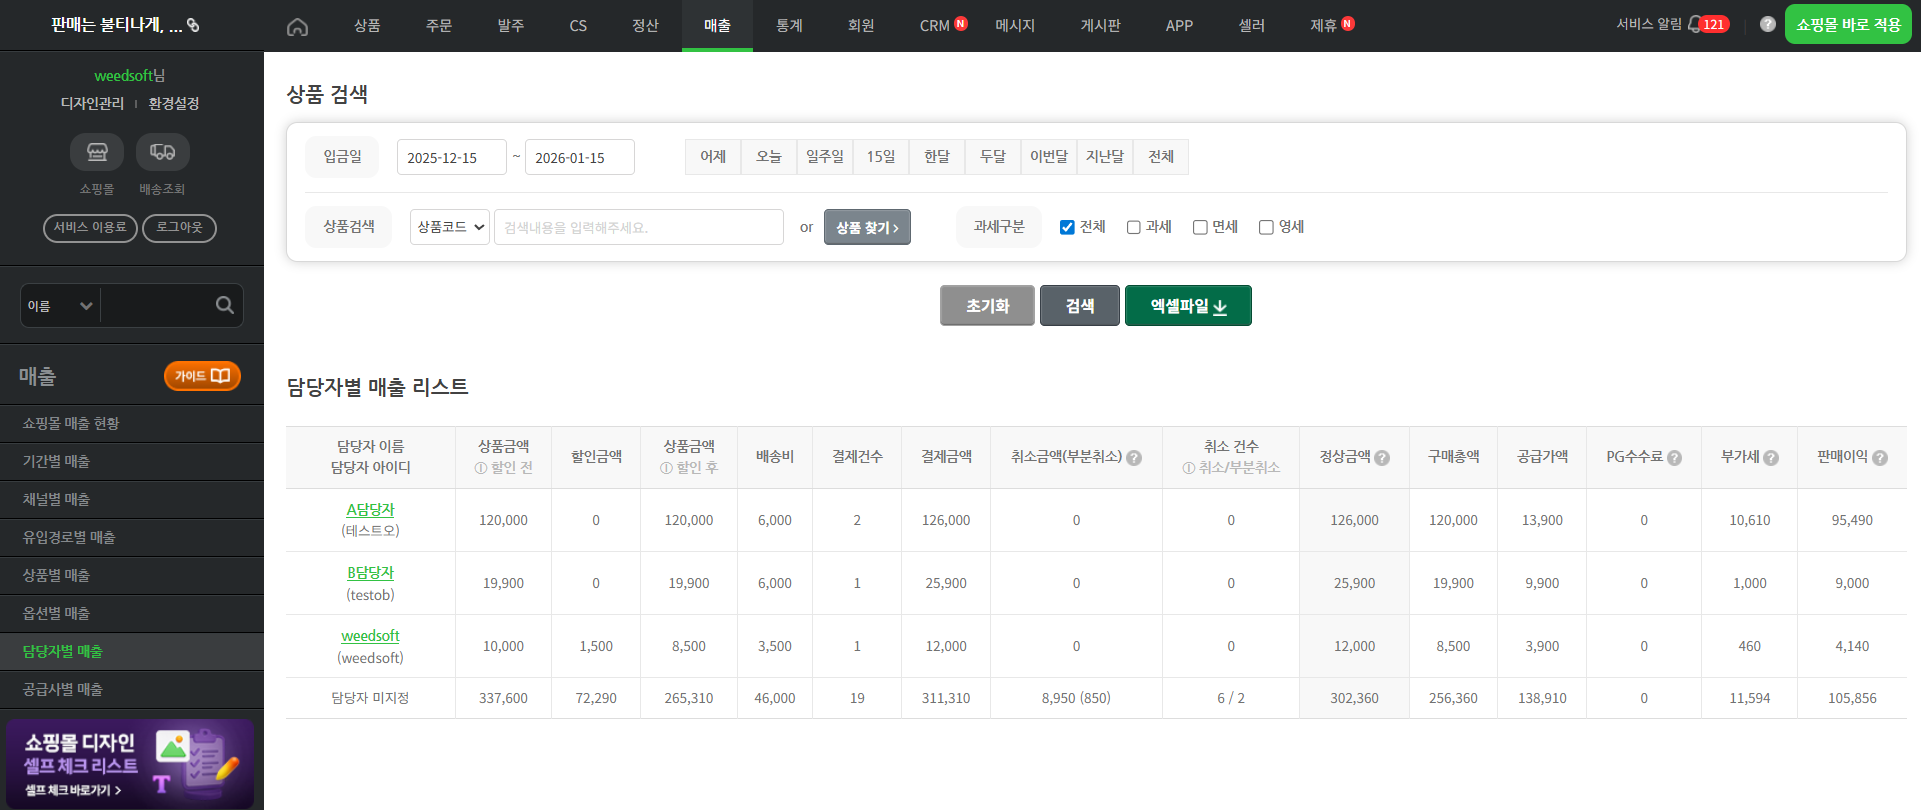Select 옵션별 매출 in sidebar

pyautogui.click(x=132, y=613)
